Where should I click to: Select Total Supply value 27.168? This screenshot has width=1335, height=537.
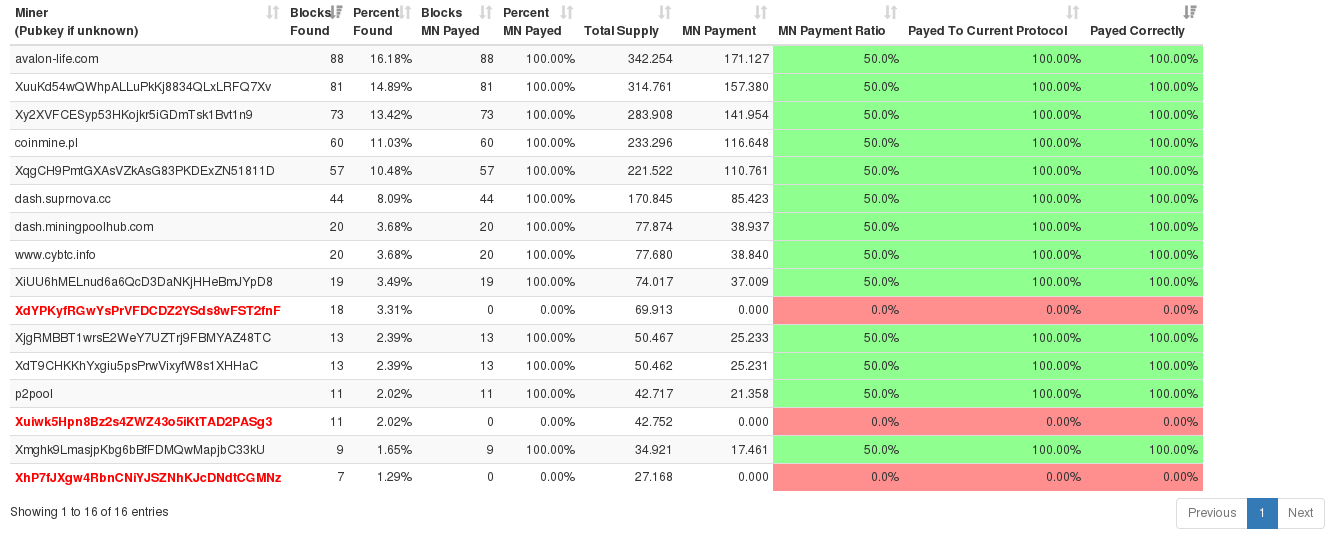[x=654, y=478]
